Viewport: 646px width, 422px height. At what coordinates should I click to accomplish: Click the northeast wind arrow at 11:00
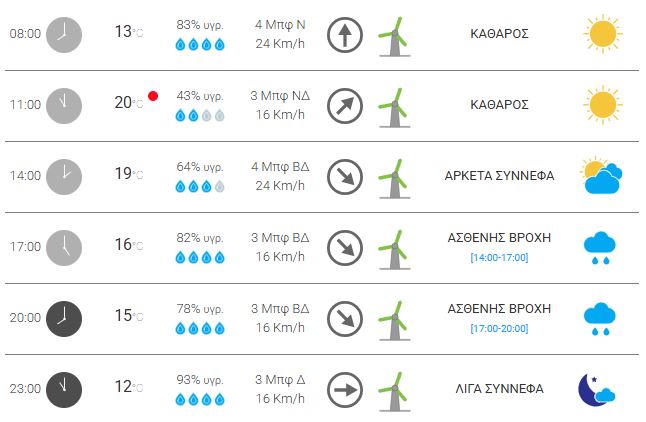pos(344,105)
